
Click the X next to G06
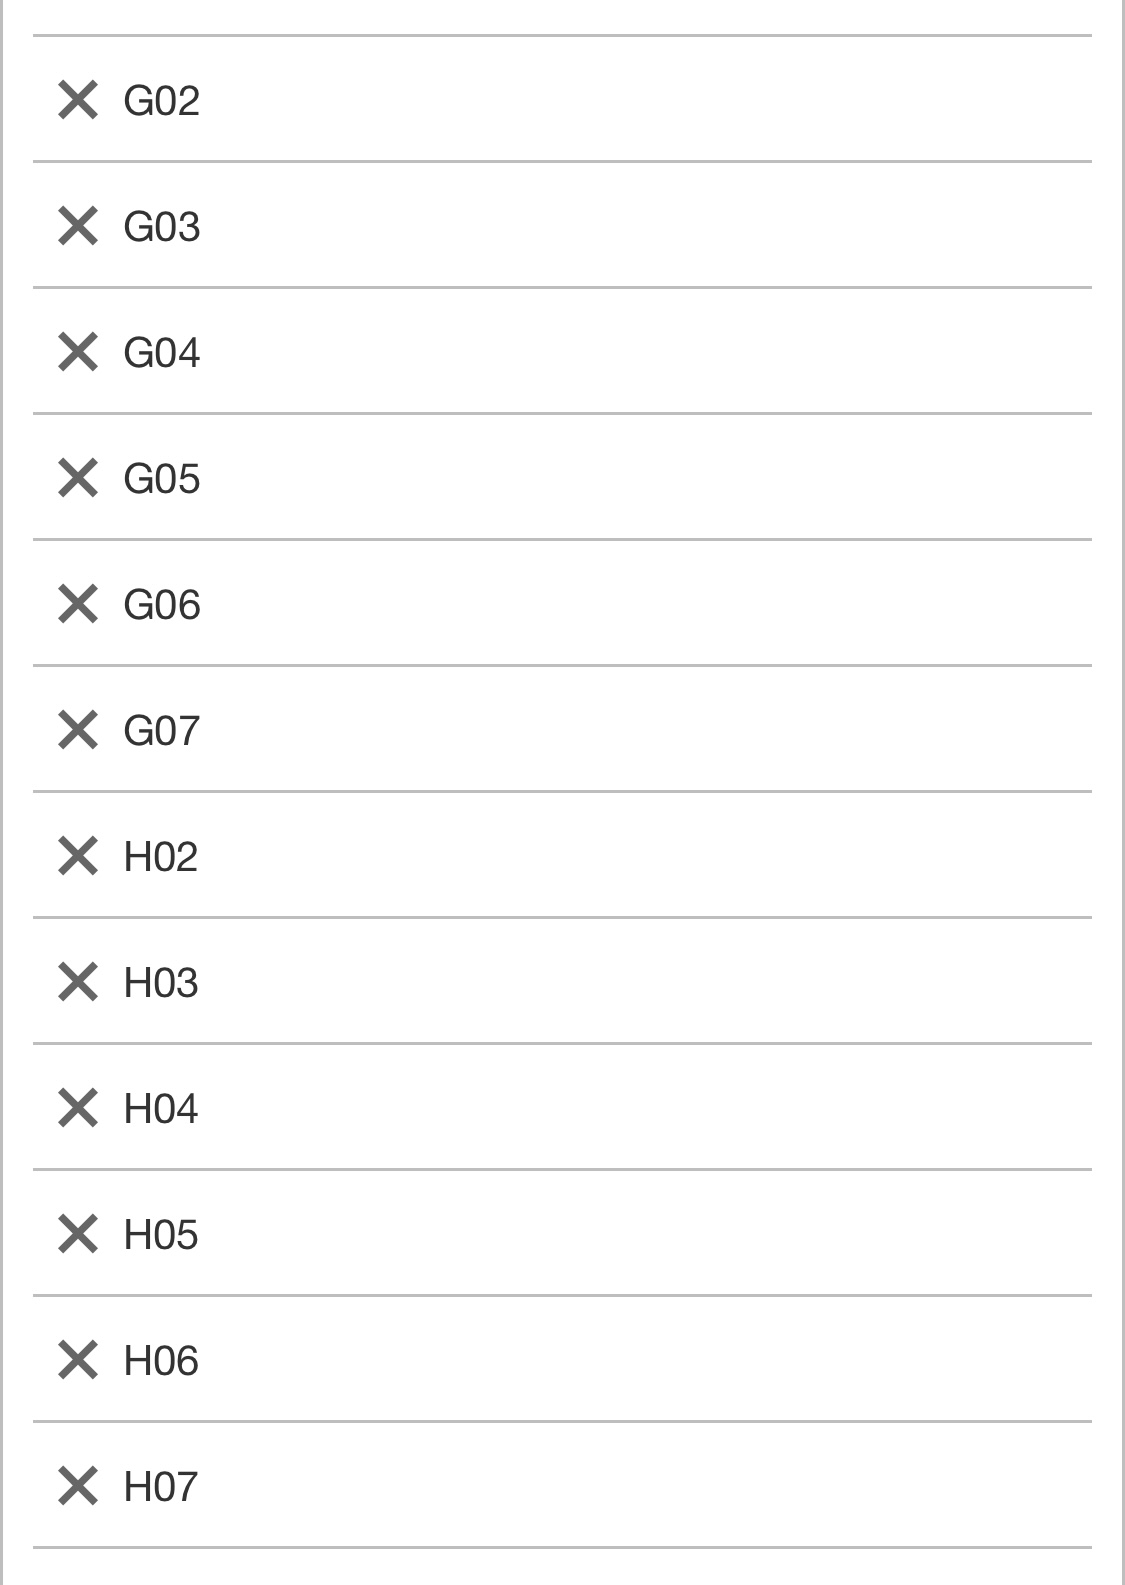[78, 604]
